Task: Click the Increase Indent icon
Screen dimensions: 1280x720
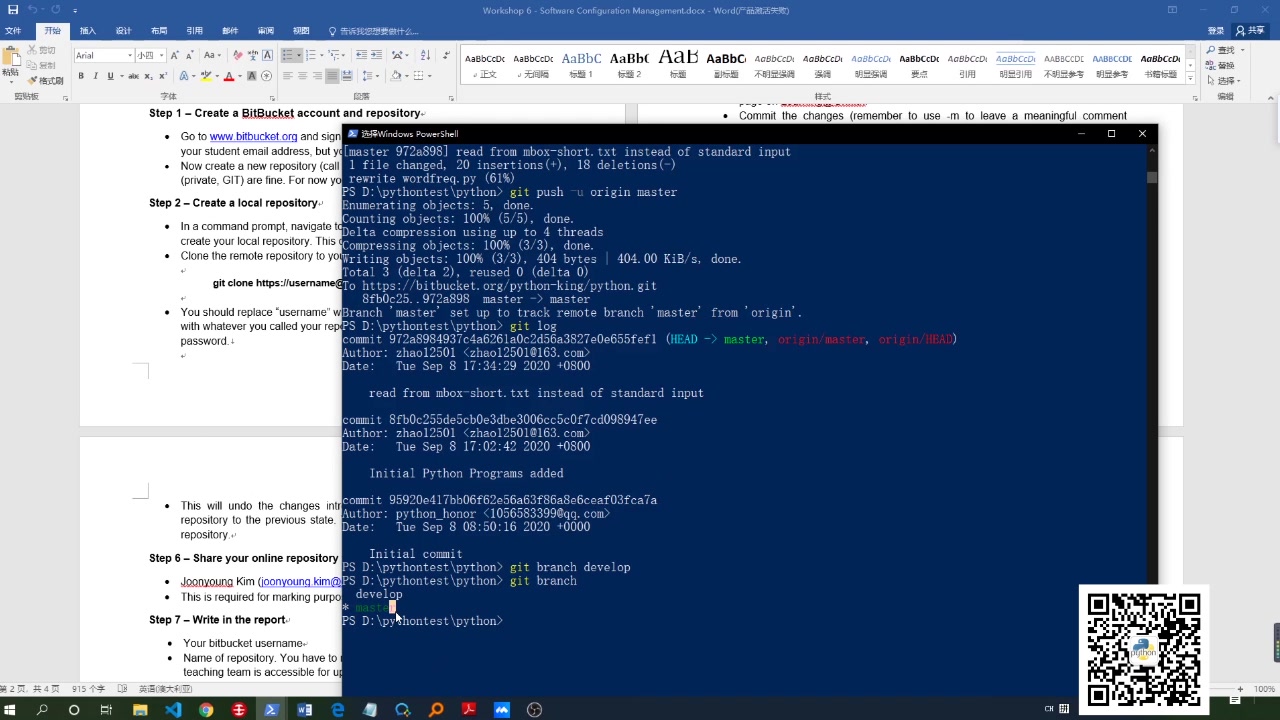Action: (x=377, y=55)
